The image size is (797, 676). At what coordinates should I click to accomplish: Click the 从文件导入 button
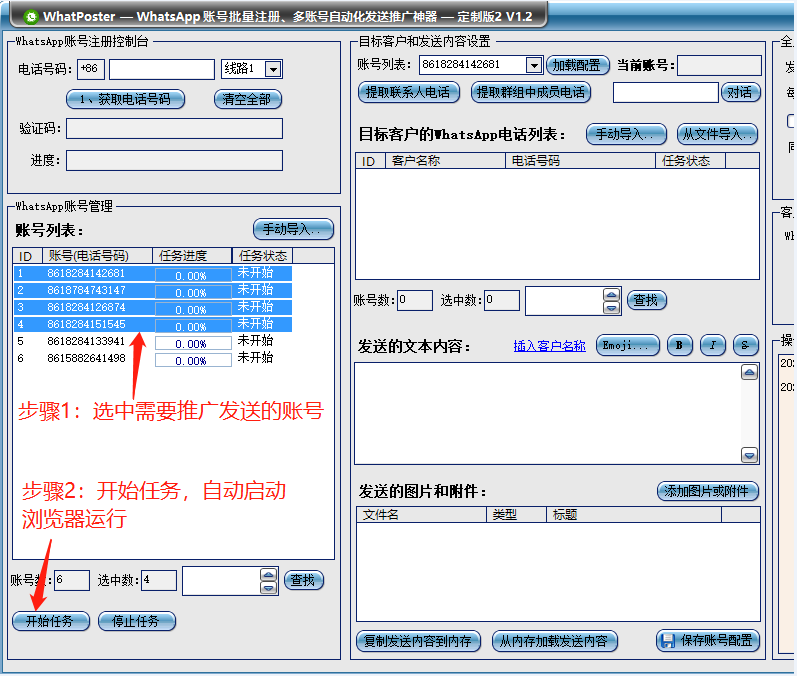[717, 134]
